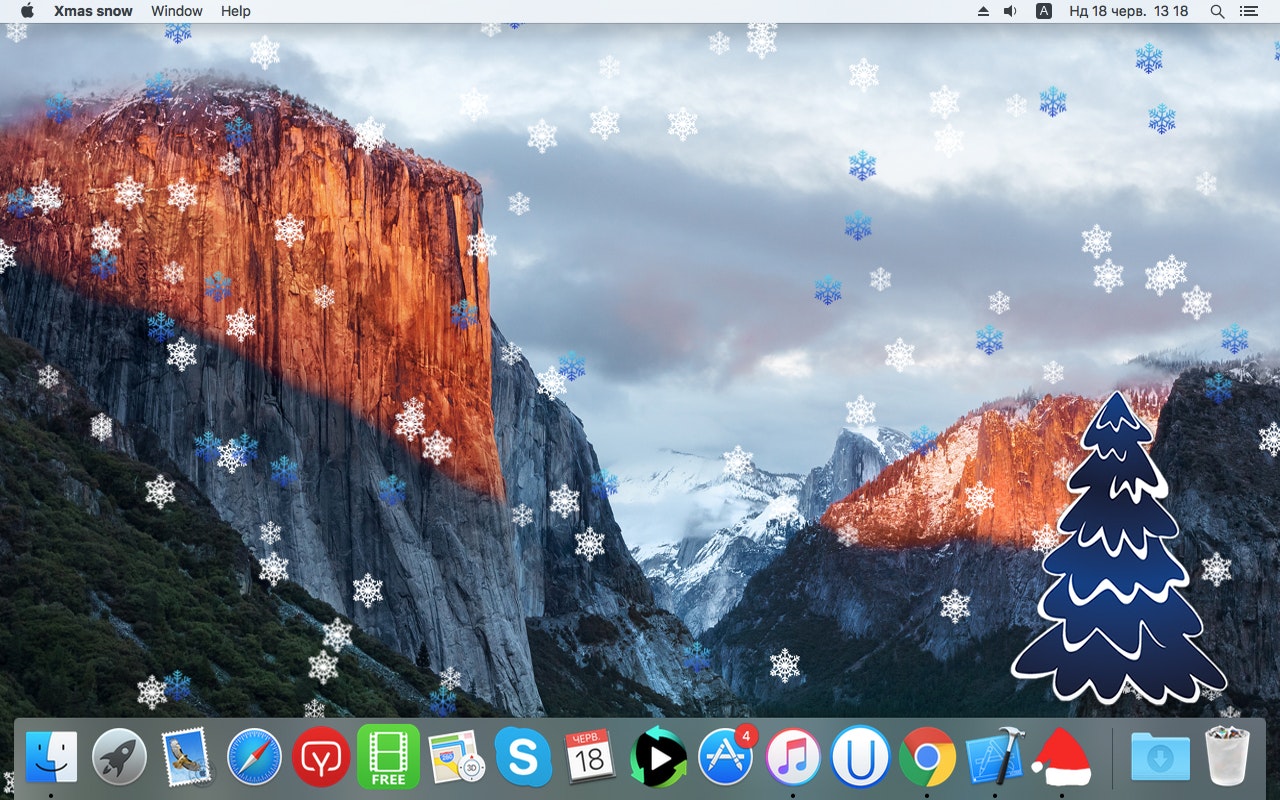Open Spotlight search in the menu bar

tap(1217, 11)
